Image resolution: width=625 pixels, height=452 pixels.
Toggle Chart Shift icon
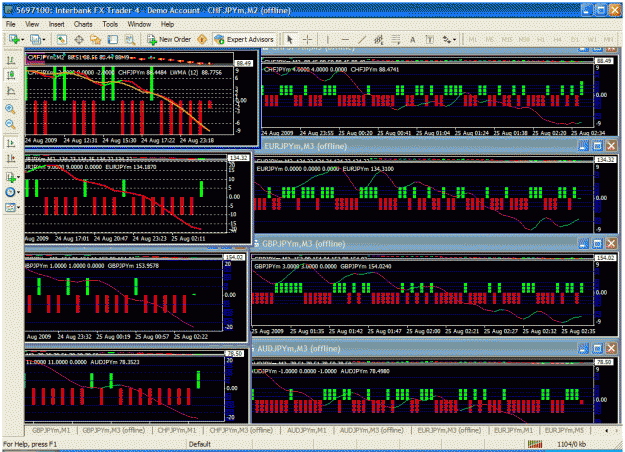pyautogui.click(x=11, y=159)
